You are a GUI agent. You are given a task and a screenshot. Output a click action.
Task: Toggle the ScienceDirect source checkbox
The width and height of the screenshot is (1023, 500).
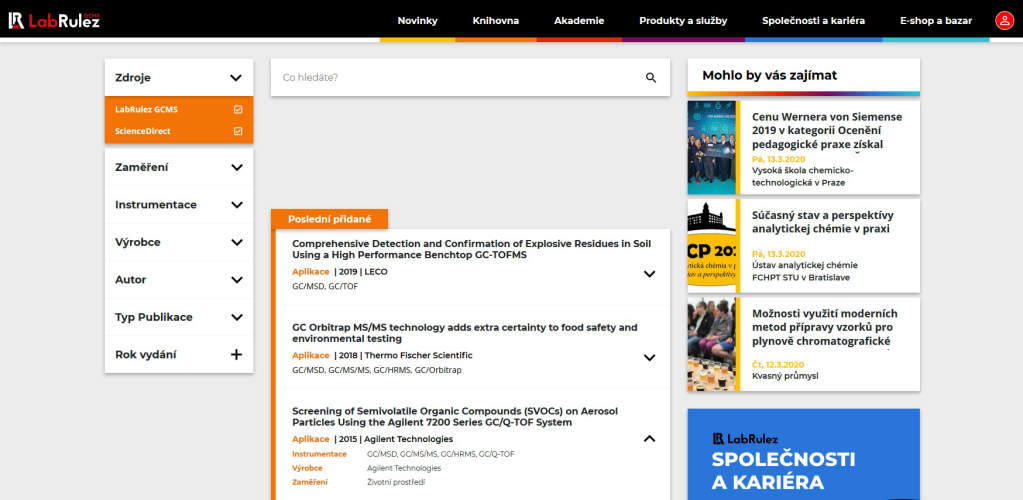(x=238, y=131)
